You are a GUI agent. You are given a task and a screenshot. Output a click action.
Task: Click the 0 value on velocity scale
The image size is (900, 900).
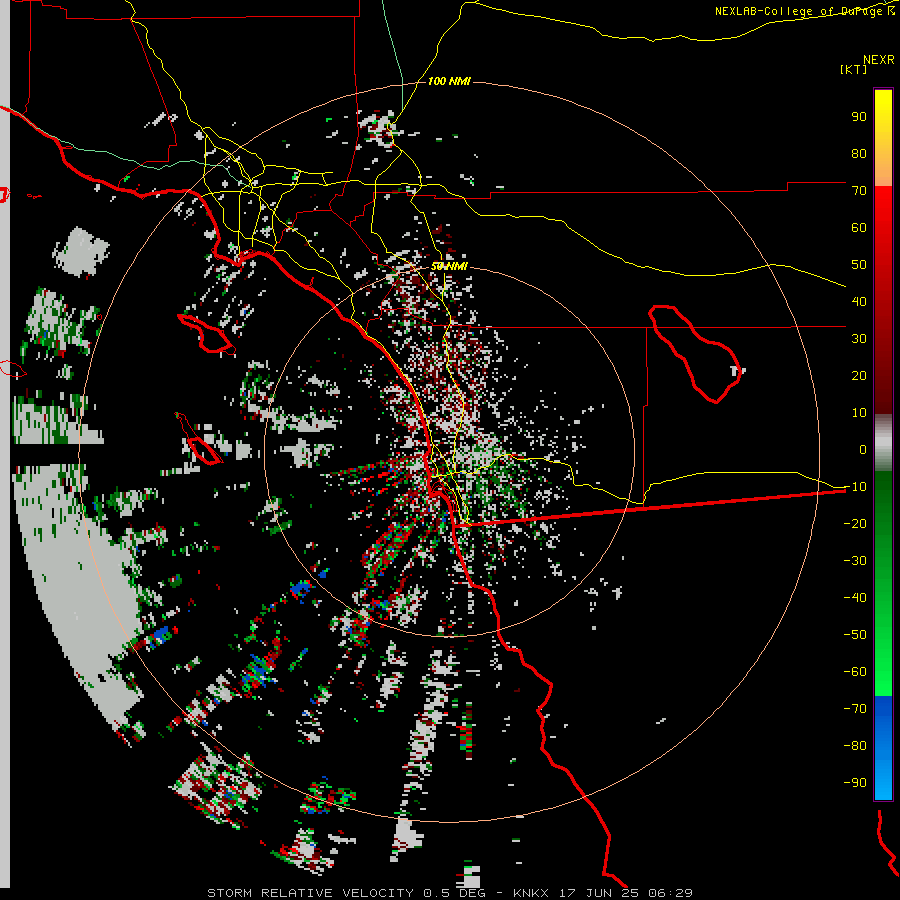(x=863, y=450)
